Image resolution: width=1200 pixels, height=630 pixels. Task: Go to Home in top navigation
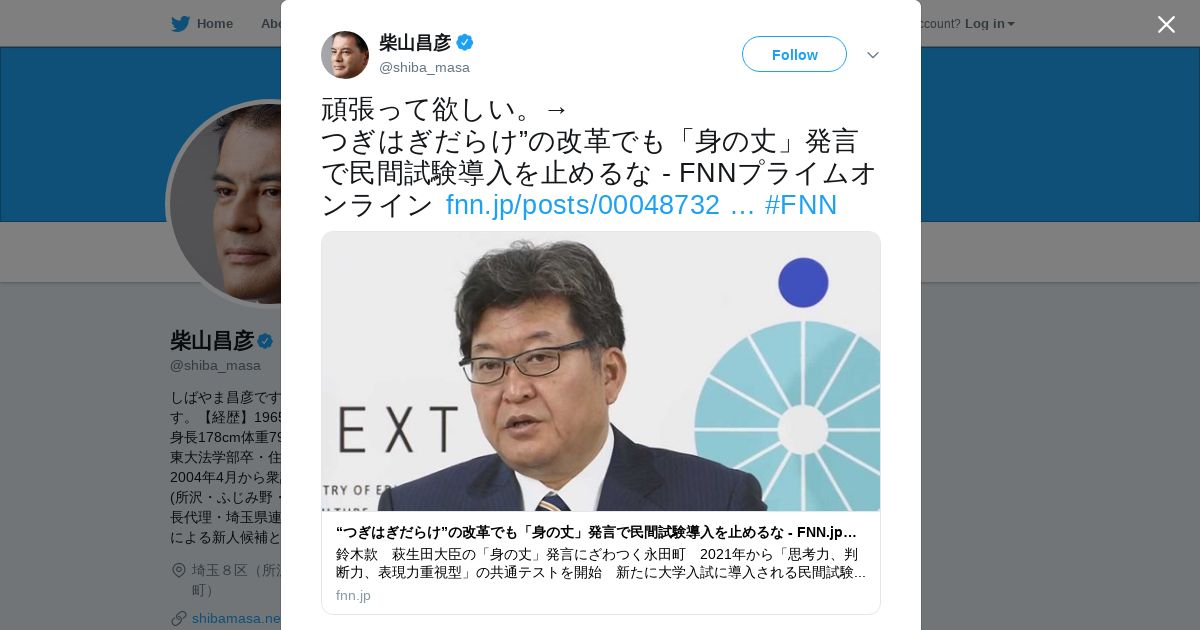coord(214,24)
